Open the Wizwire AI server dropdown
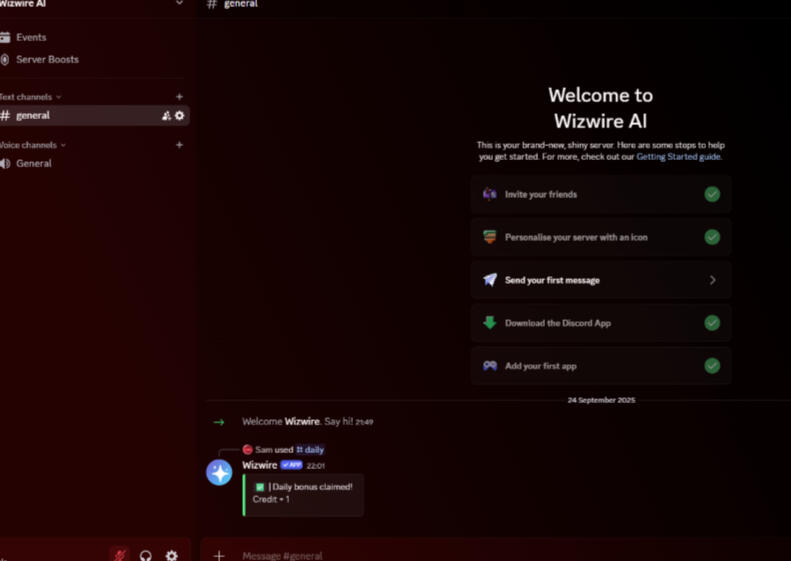 [179, 4]
